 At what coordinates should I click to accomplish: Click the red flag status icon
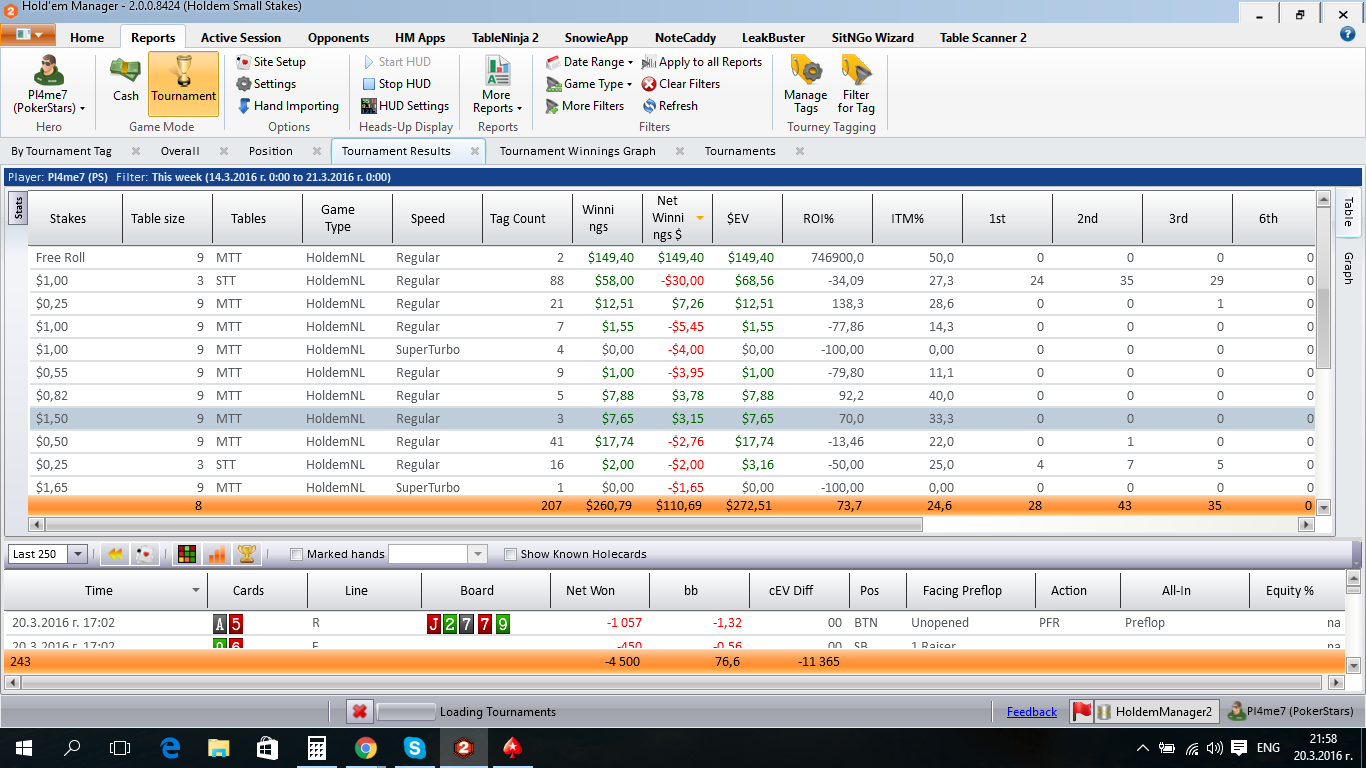point(1081,712)
